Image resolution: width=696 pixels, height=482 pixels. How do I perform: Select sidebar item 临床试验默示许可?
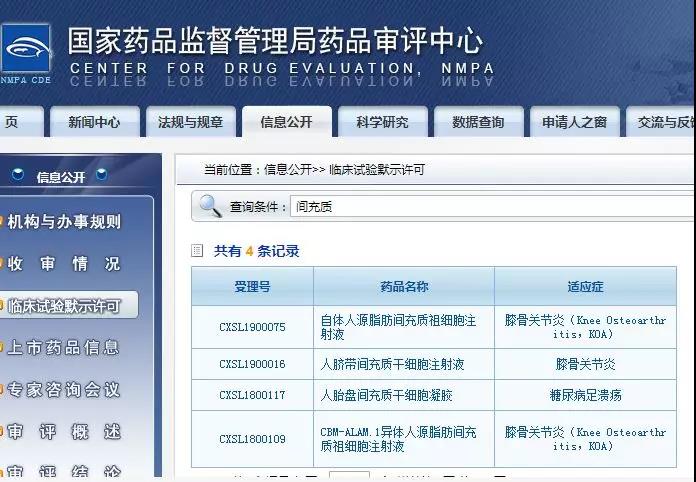[x=64, y=306]
